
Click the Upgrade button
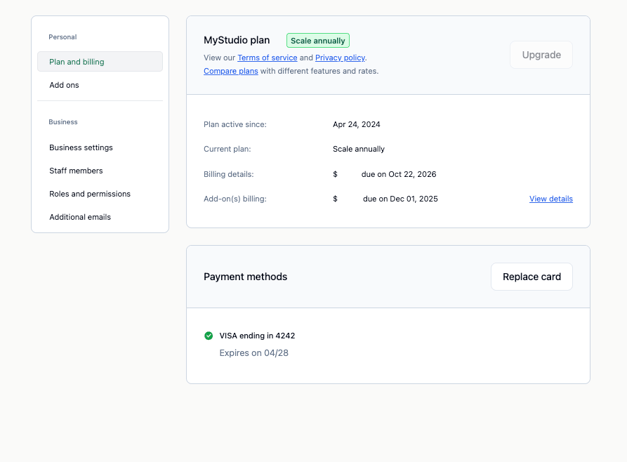click(541, 55)
